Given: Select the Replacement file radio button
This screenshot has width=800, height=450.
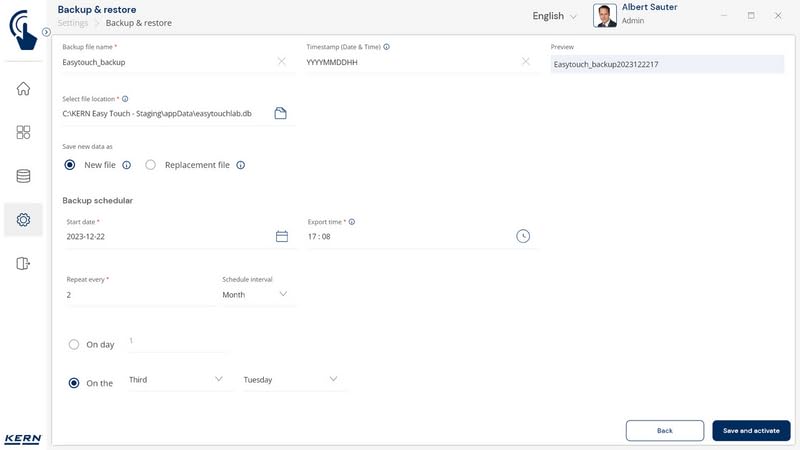Looking at the screenshot, I should [x=151, y=165].
